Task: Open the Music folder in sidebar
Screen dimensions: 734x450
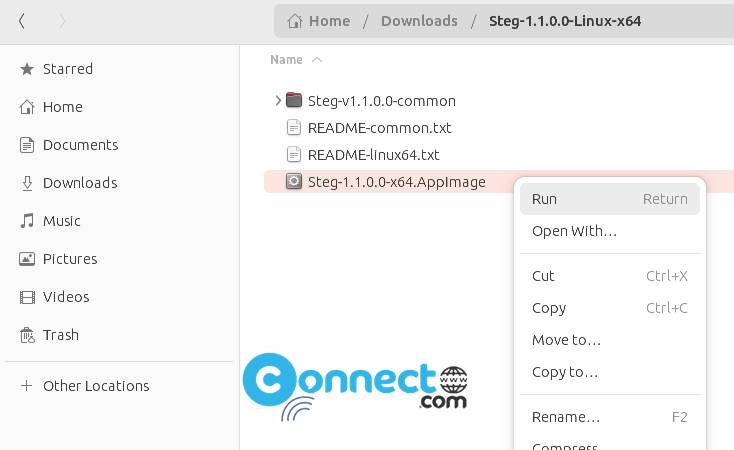Action: pos(50,221)
